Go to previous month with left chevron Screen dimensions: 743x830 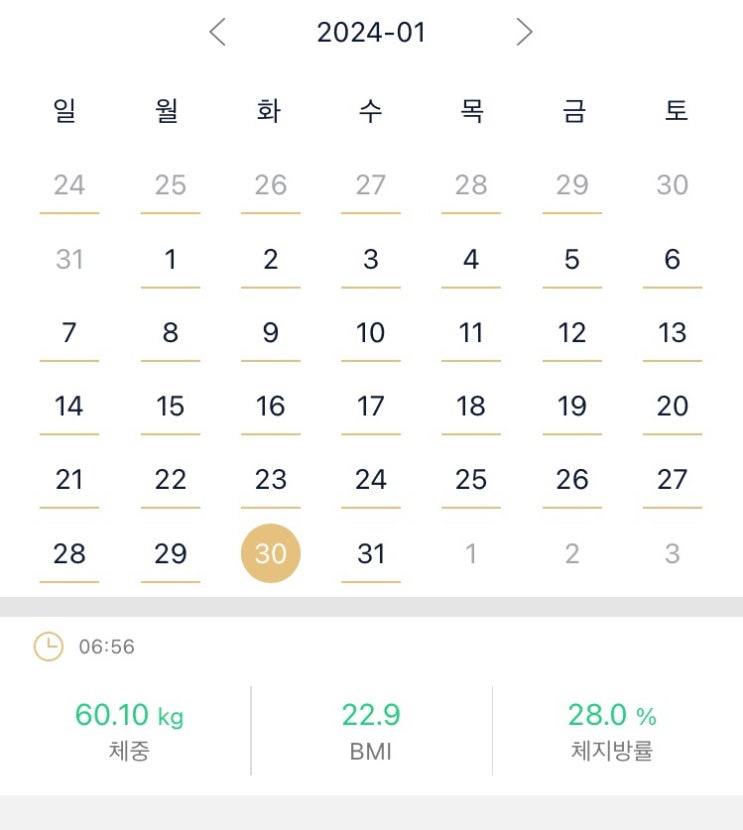point(217,33)
